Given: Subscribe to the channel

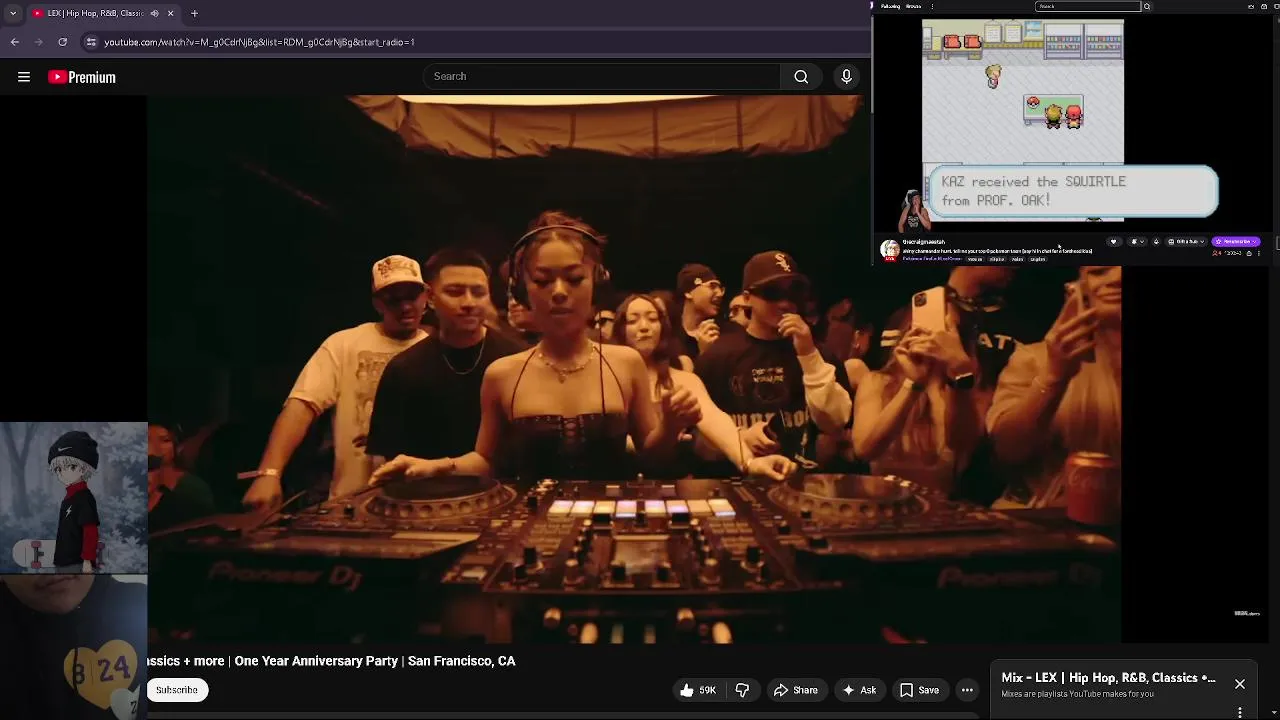Looking at the screenshot, I should (x=177, y=690).
